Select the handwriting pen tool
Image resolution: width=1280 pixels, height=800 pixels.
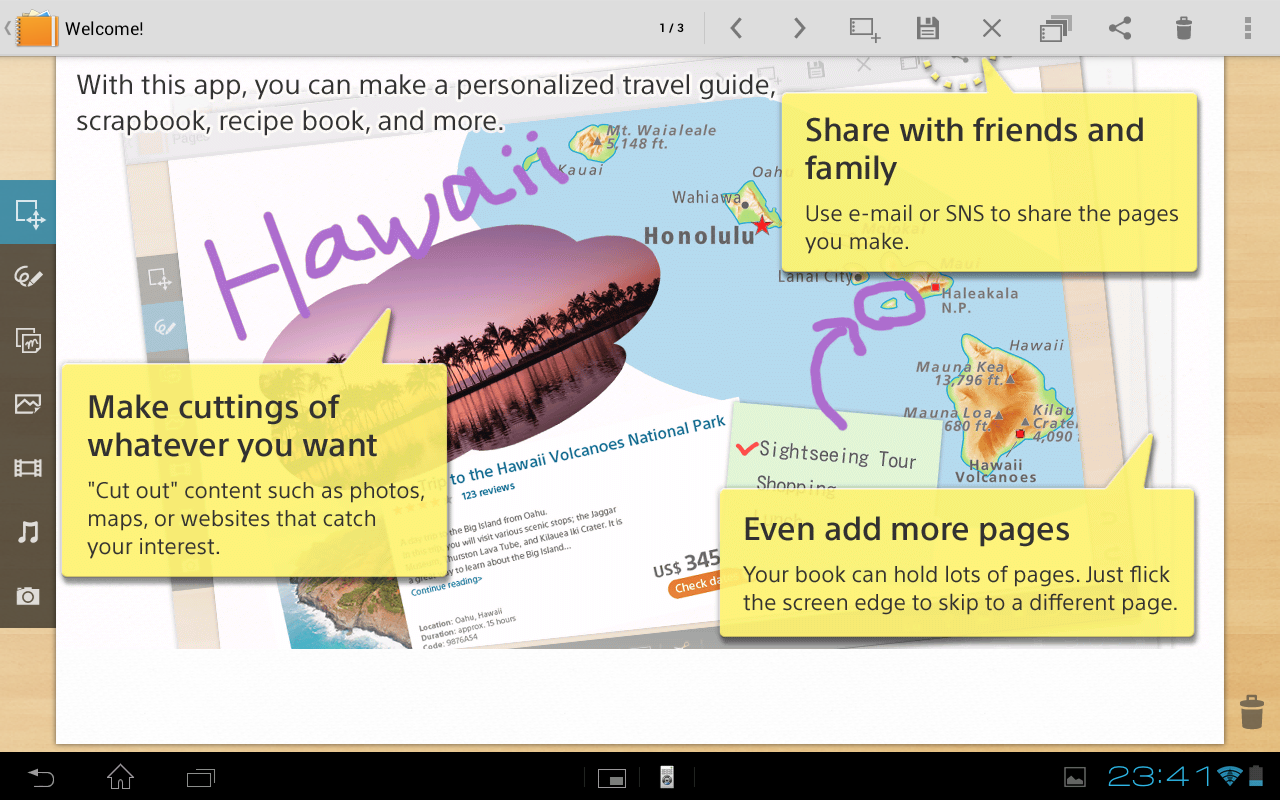[28, 276]
